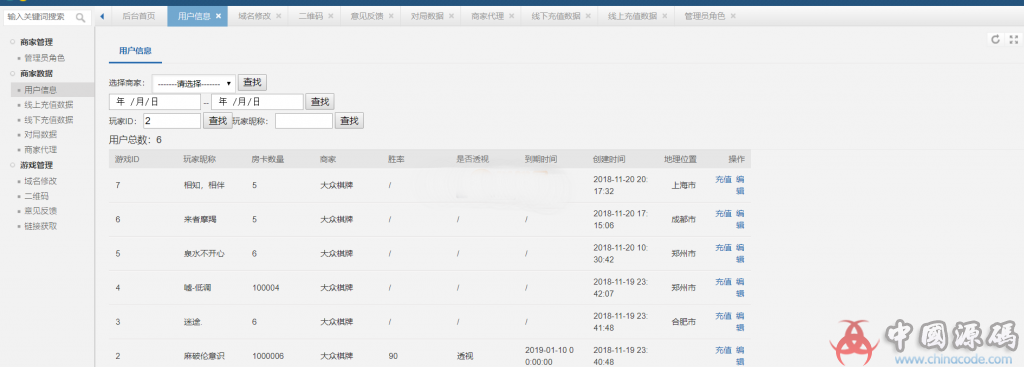Close the 用户信息 tab with its X
1024x367 pixels.
click(x=218, y=16)
